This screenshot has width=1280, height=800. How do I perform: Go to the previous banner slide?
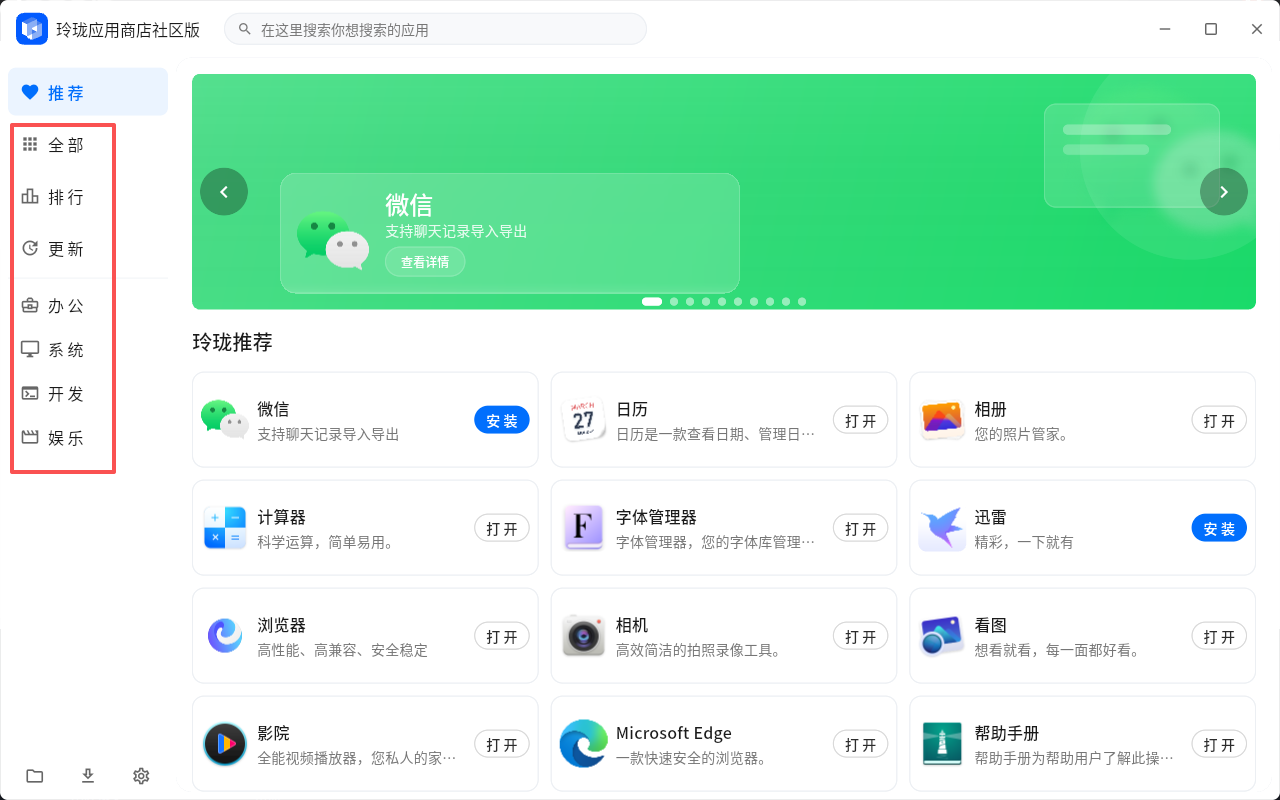coord(224,191)
